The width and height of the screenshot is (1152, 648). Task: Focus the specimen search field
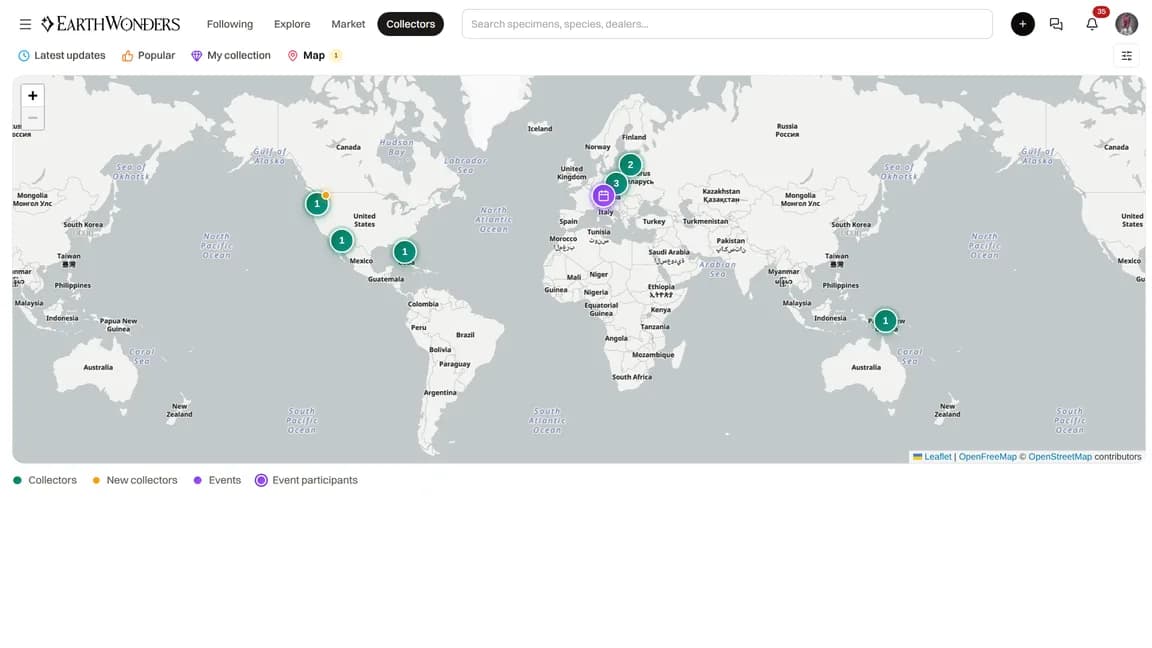click(727, 24)
